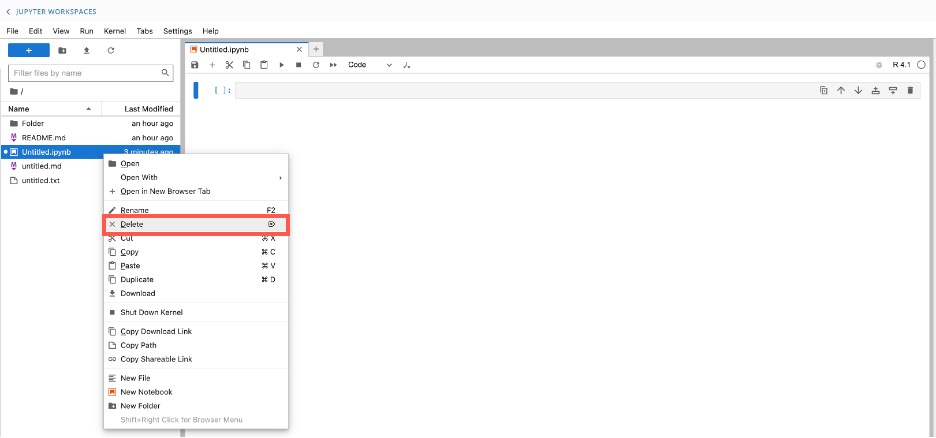Image resolution: width=936 pixels, height=438 pixels.
Task: Paste cells from the notebook toolbar
Action: [264, 65]
